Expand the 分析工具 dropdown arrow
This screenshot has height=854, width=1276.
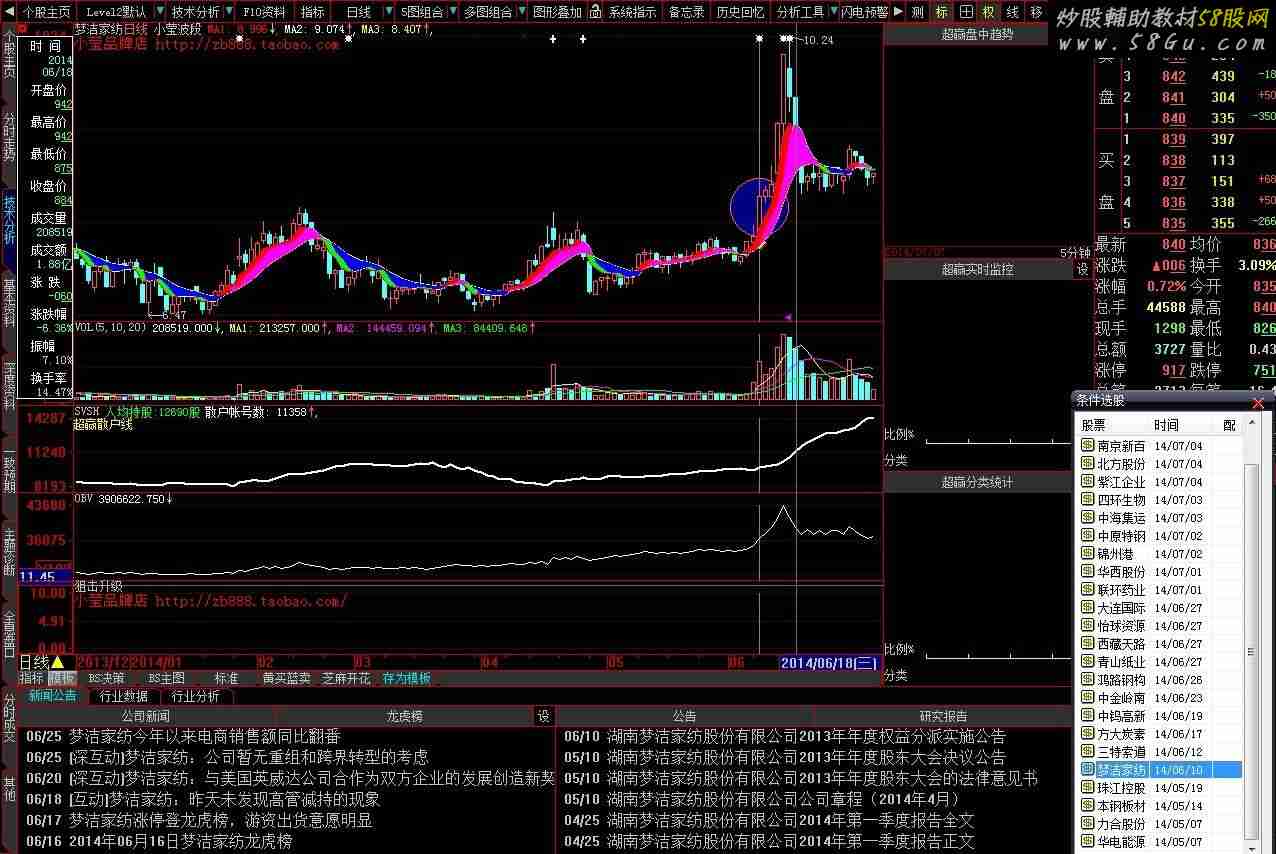point(832,12)
